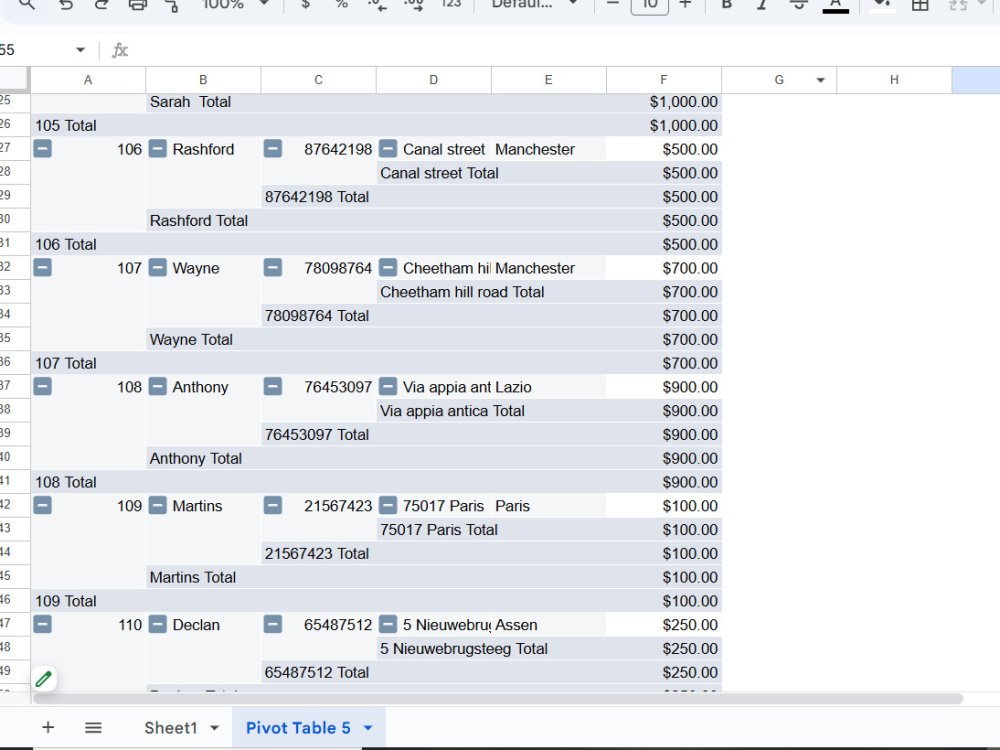Collapse the Rashford group
Viewport: 1000px width, 750px height.
[x=158, y=149]
